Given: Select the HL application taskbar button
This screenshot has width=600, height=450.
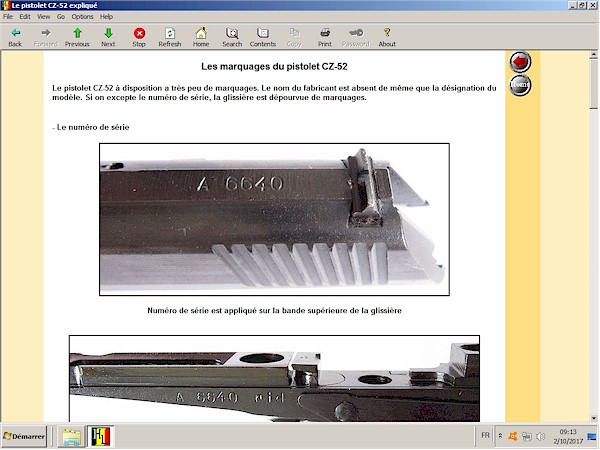Looking at the screenshot, I should click(x=101, y=437).
